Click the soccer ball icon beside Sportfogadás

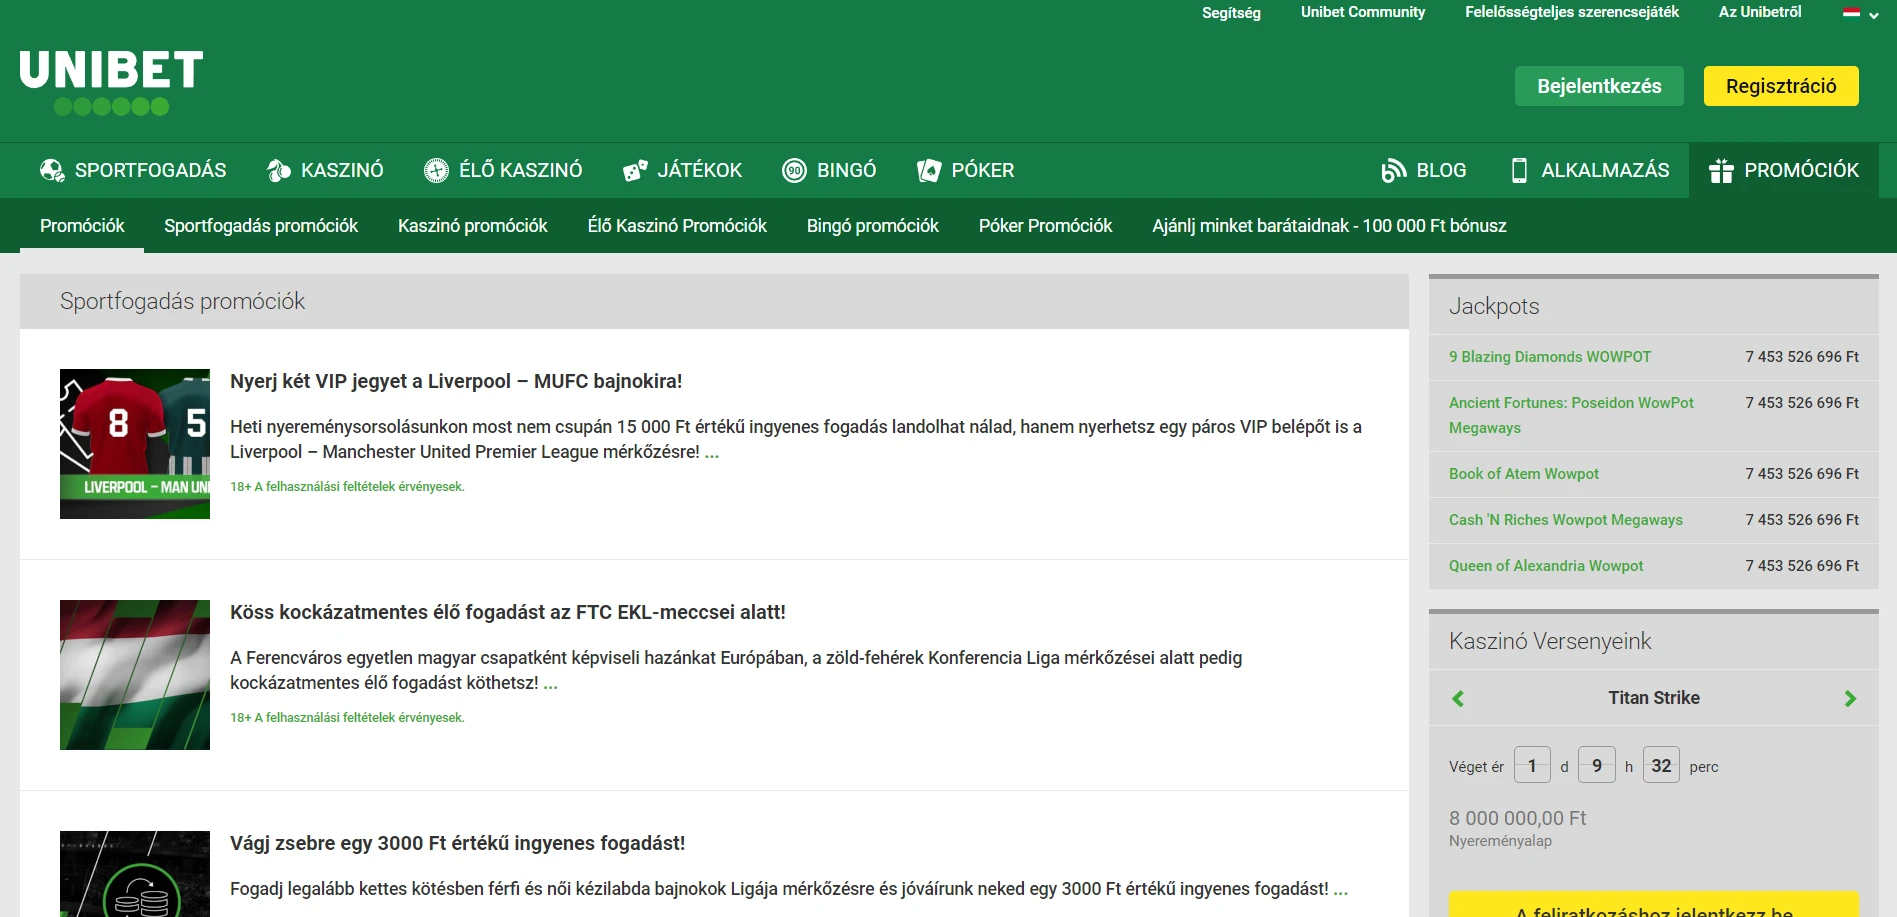point(52,171)
